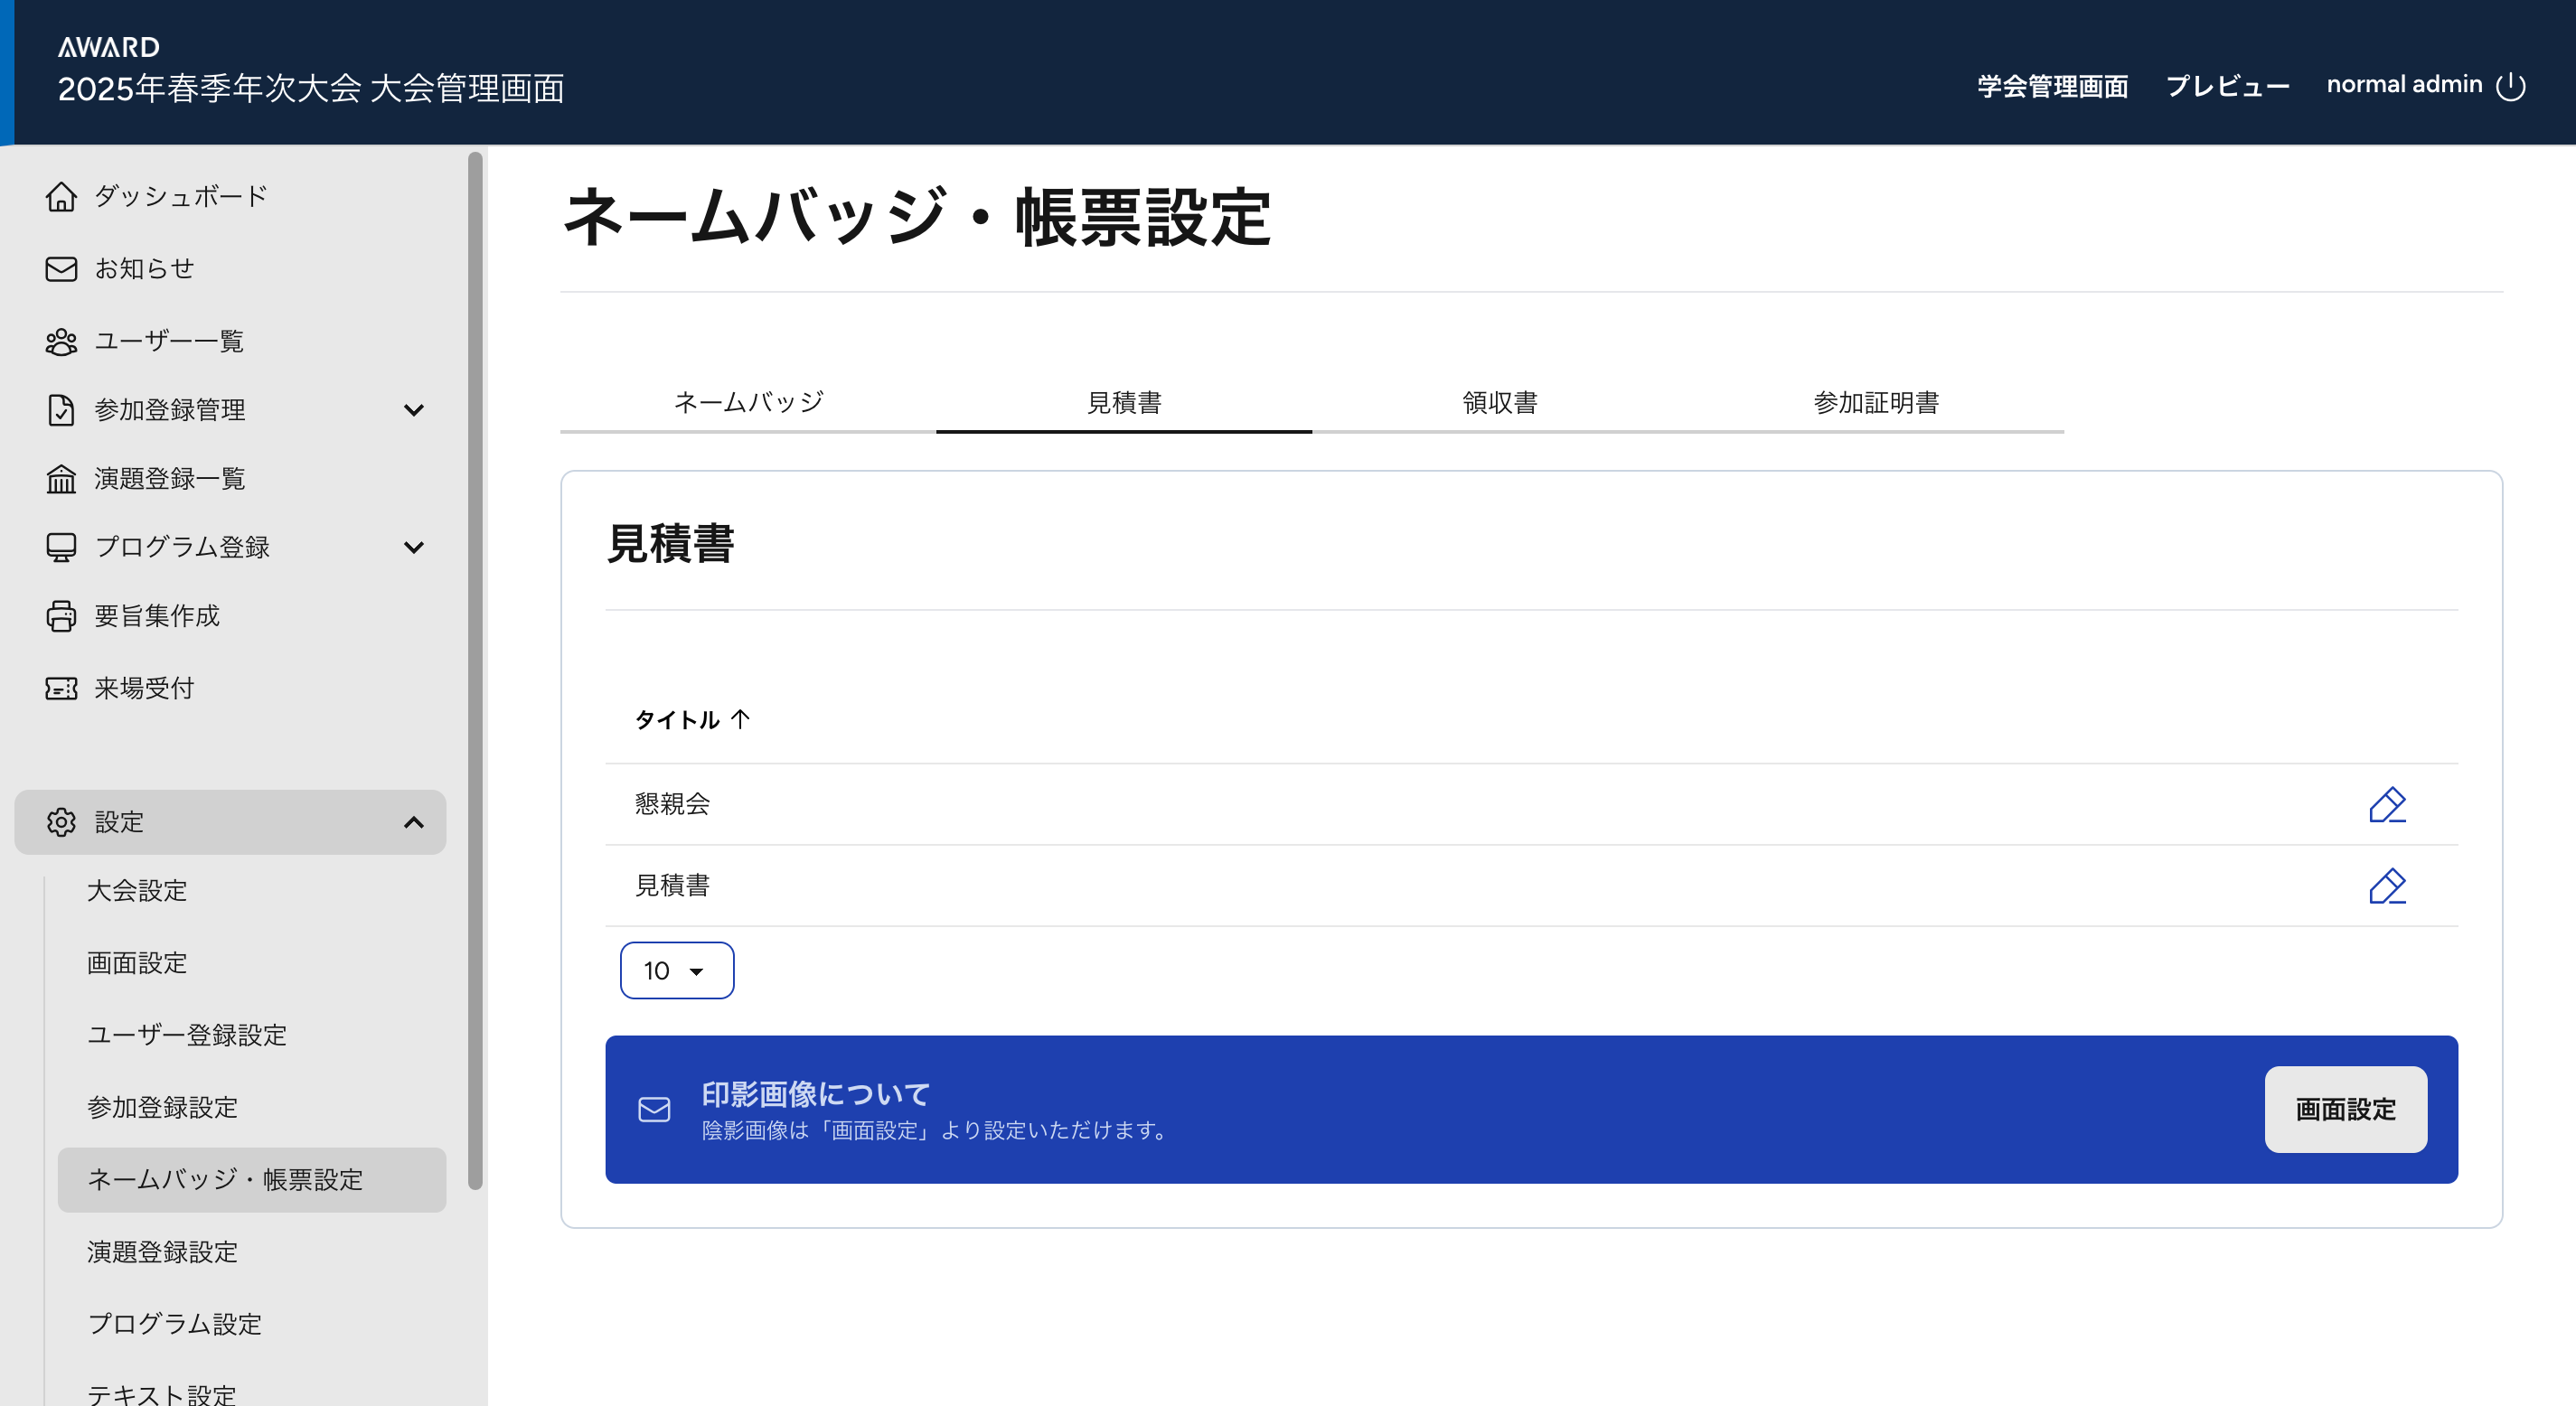Click the 画面設定 button in the blue banner
The image size is (2576, 1406).
tap(2345, 1109)
